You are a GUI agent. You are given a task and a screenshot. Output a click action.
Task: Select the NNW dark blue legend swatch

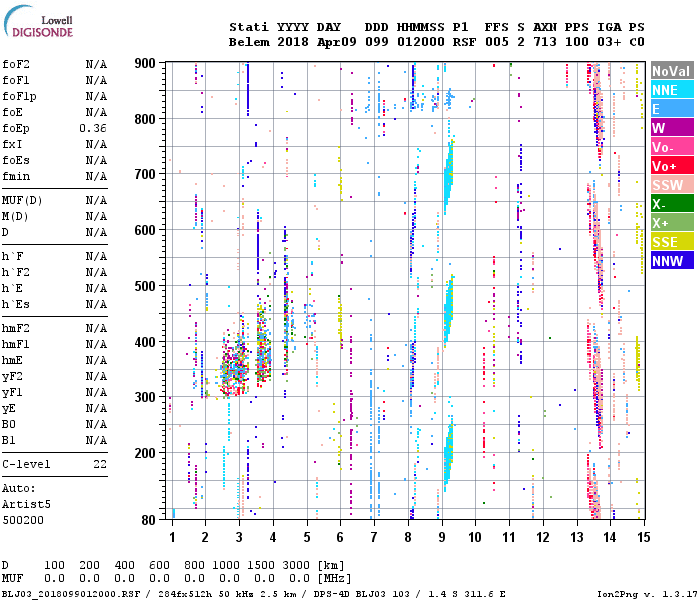click(x=672, y=261)
